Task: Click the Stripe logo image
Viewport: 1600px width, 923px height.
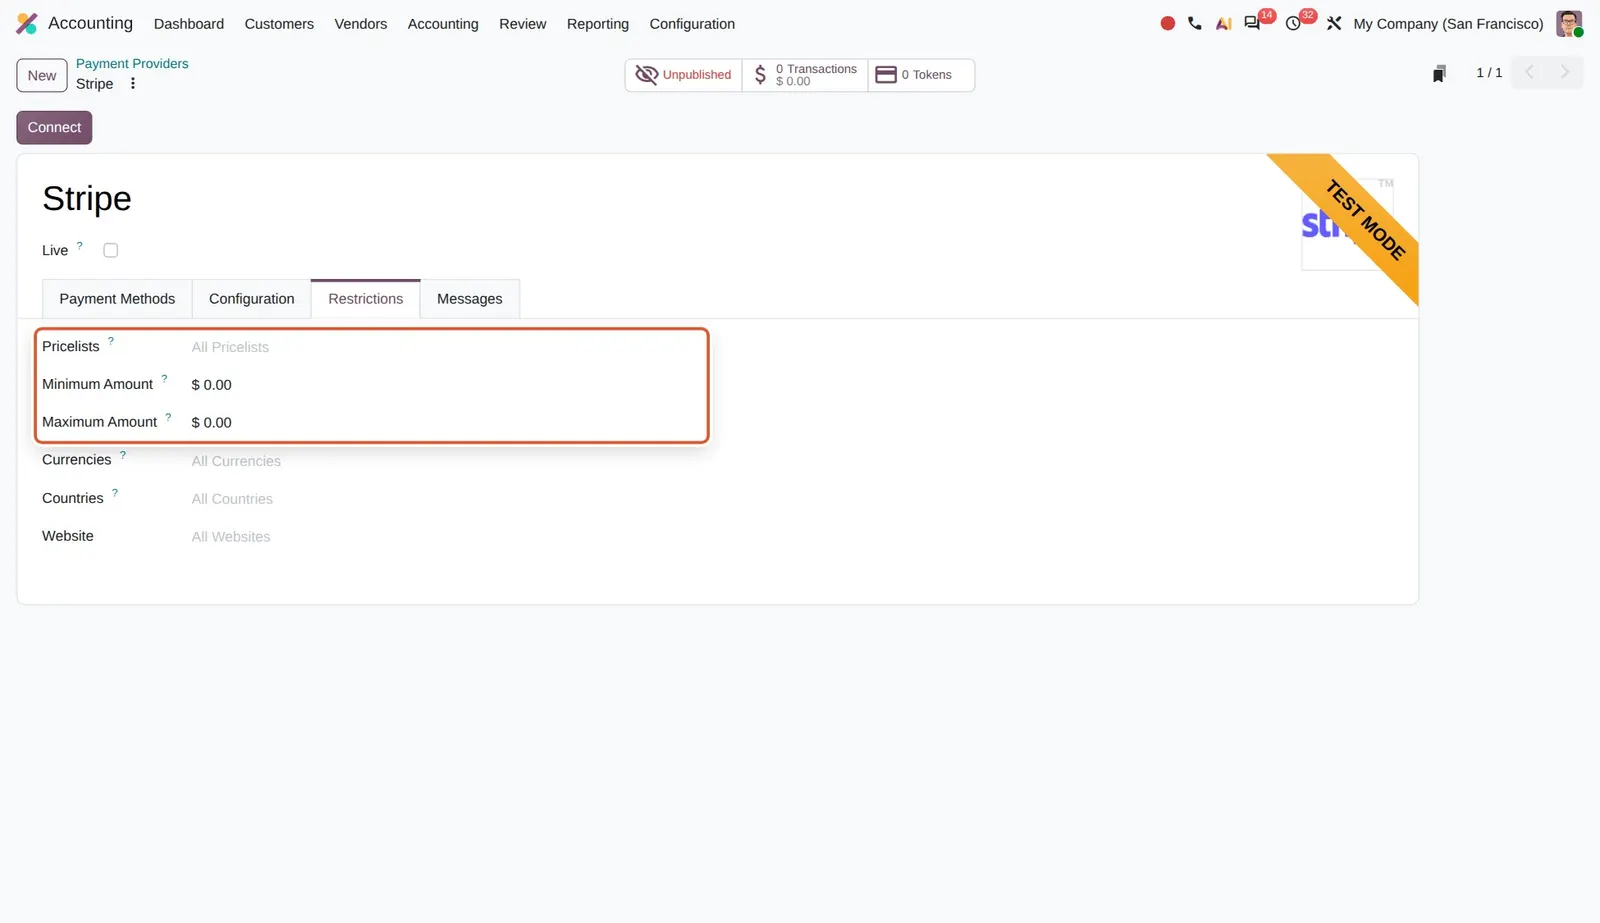Action: [x=1346, y=224]
